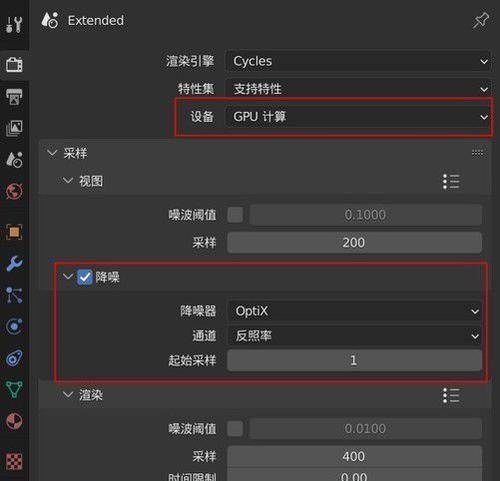Click the viewport 采样 field showing 200

355,243
